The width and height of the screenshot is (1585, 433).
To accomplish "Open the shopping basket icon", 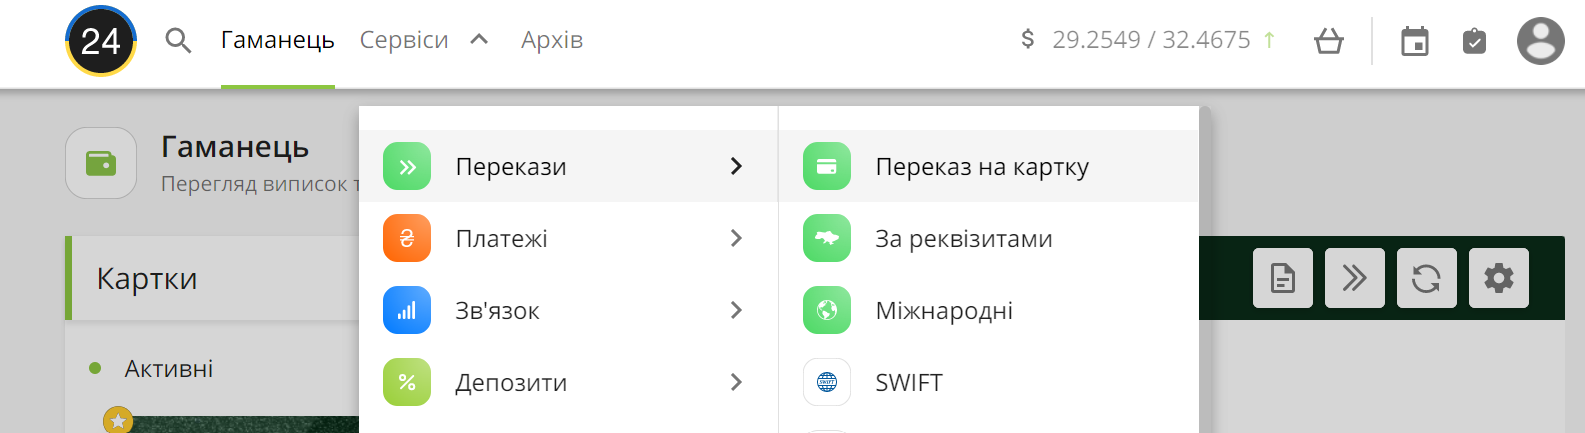I will [x=1329, y=41].
